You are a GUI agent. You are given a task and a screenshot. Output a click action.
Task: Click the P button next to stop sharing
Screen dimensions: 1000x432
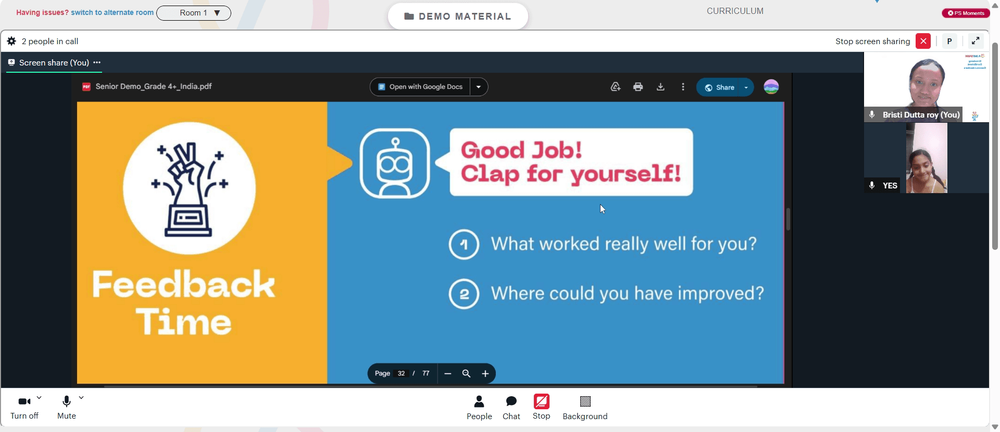[x=949, y=41]
